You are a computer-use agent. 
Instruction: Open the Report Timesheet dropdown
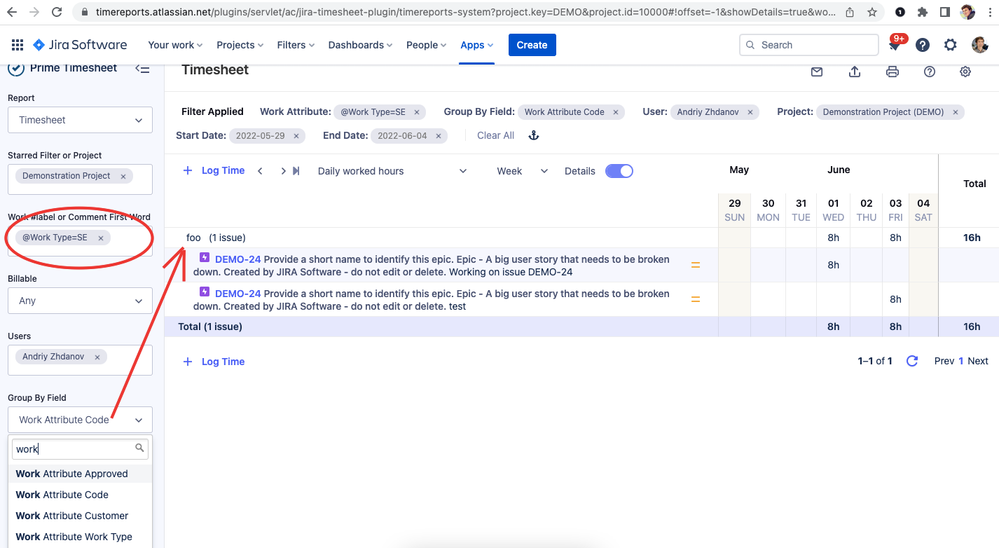point(80,120)
